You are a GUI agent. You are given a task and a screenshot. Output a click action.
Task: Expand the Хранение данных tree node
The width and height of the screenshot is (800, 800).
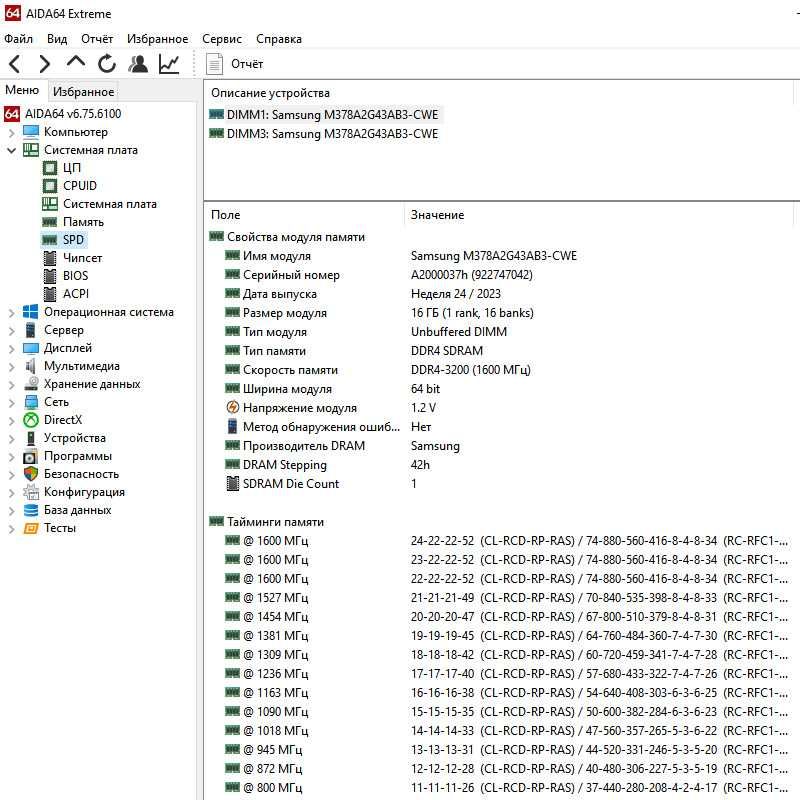(11, 385)
